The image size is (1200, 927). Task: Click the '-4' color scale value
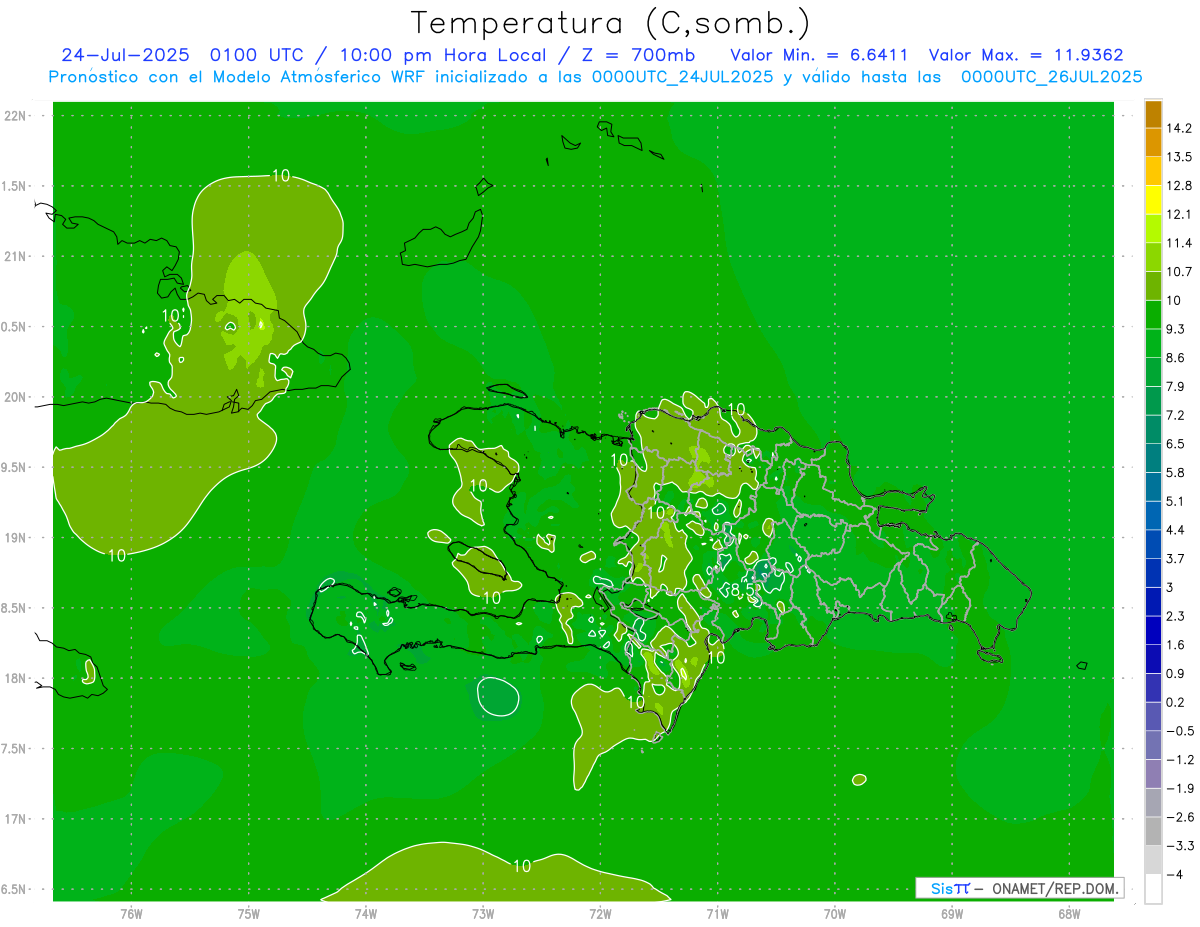click(1176, 875)
